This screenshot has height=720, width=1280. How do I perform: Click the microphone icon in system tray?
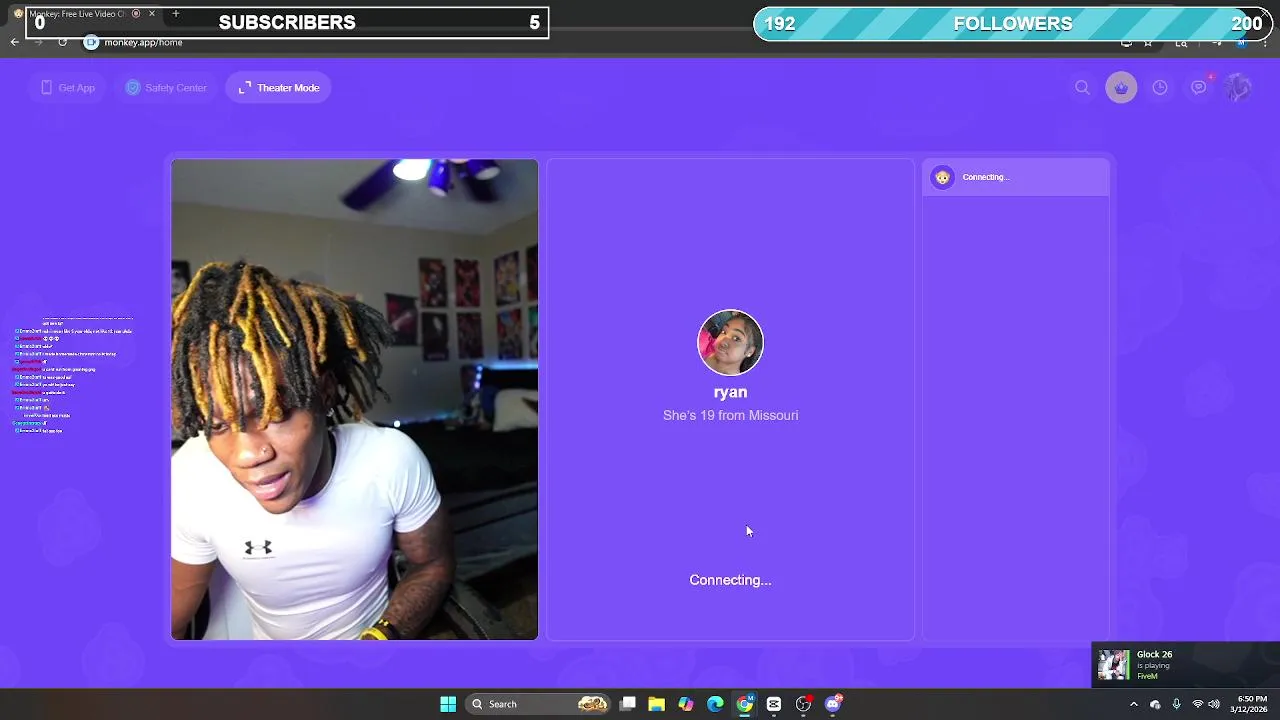pos(1176,704)
